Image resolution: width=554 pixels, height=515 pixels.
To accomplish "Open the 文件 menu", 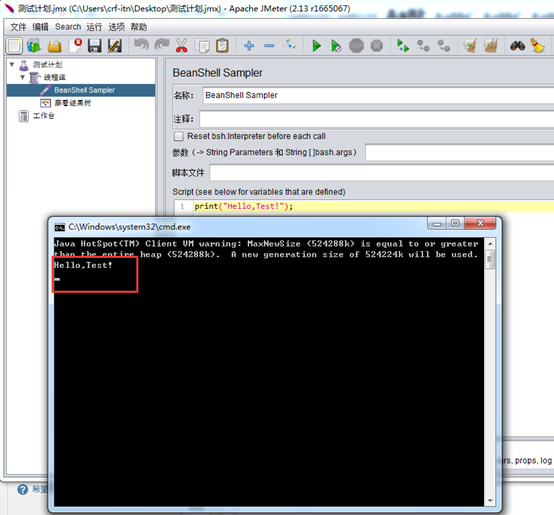I will click(x=18, y=27).
